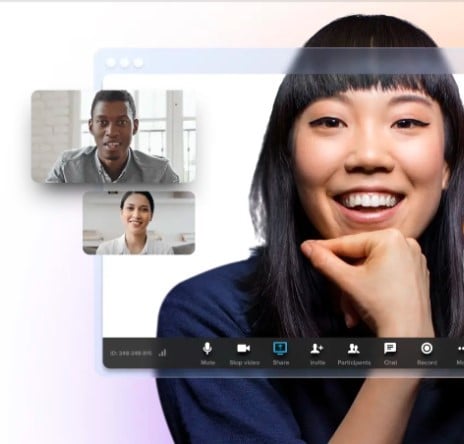Click the "Chat" text label
Image resolution: width=464 pixels, height=444 pixels.
(x=390, y=363)
